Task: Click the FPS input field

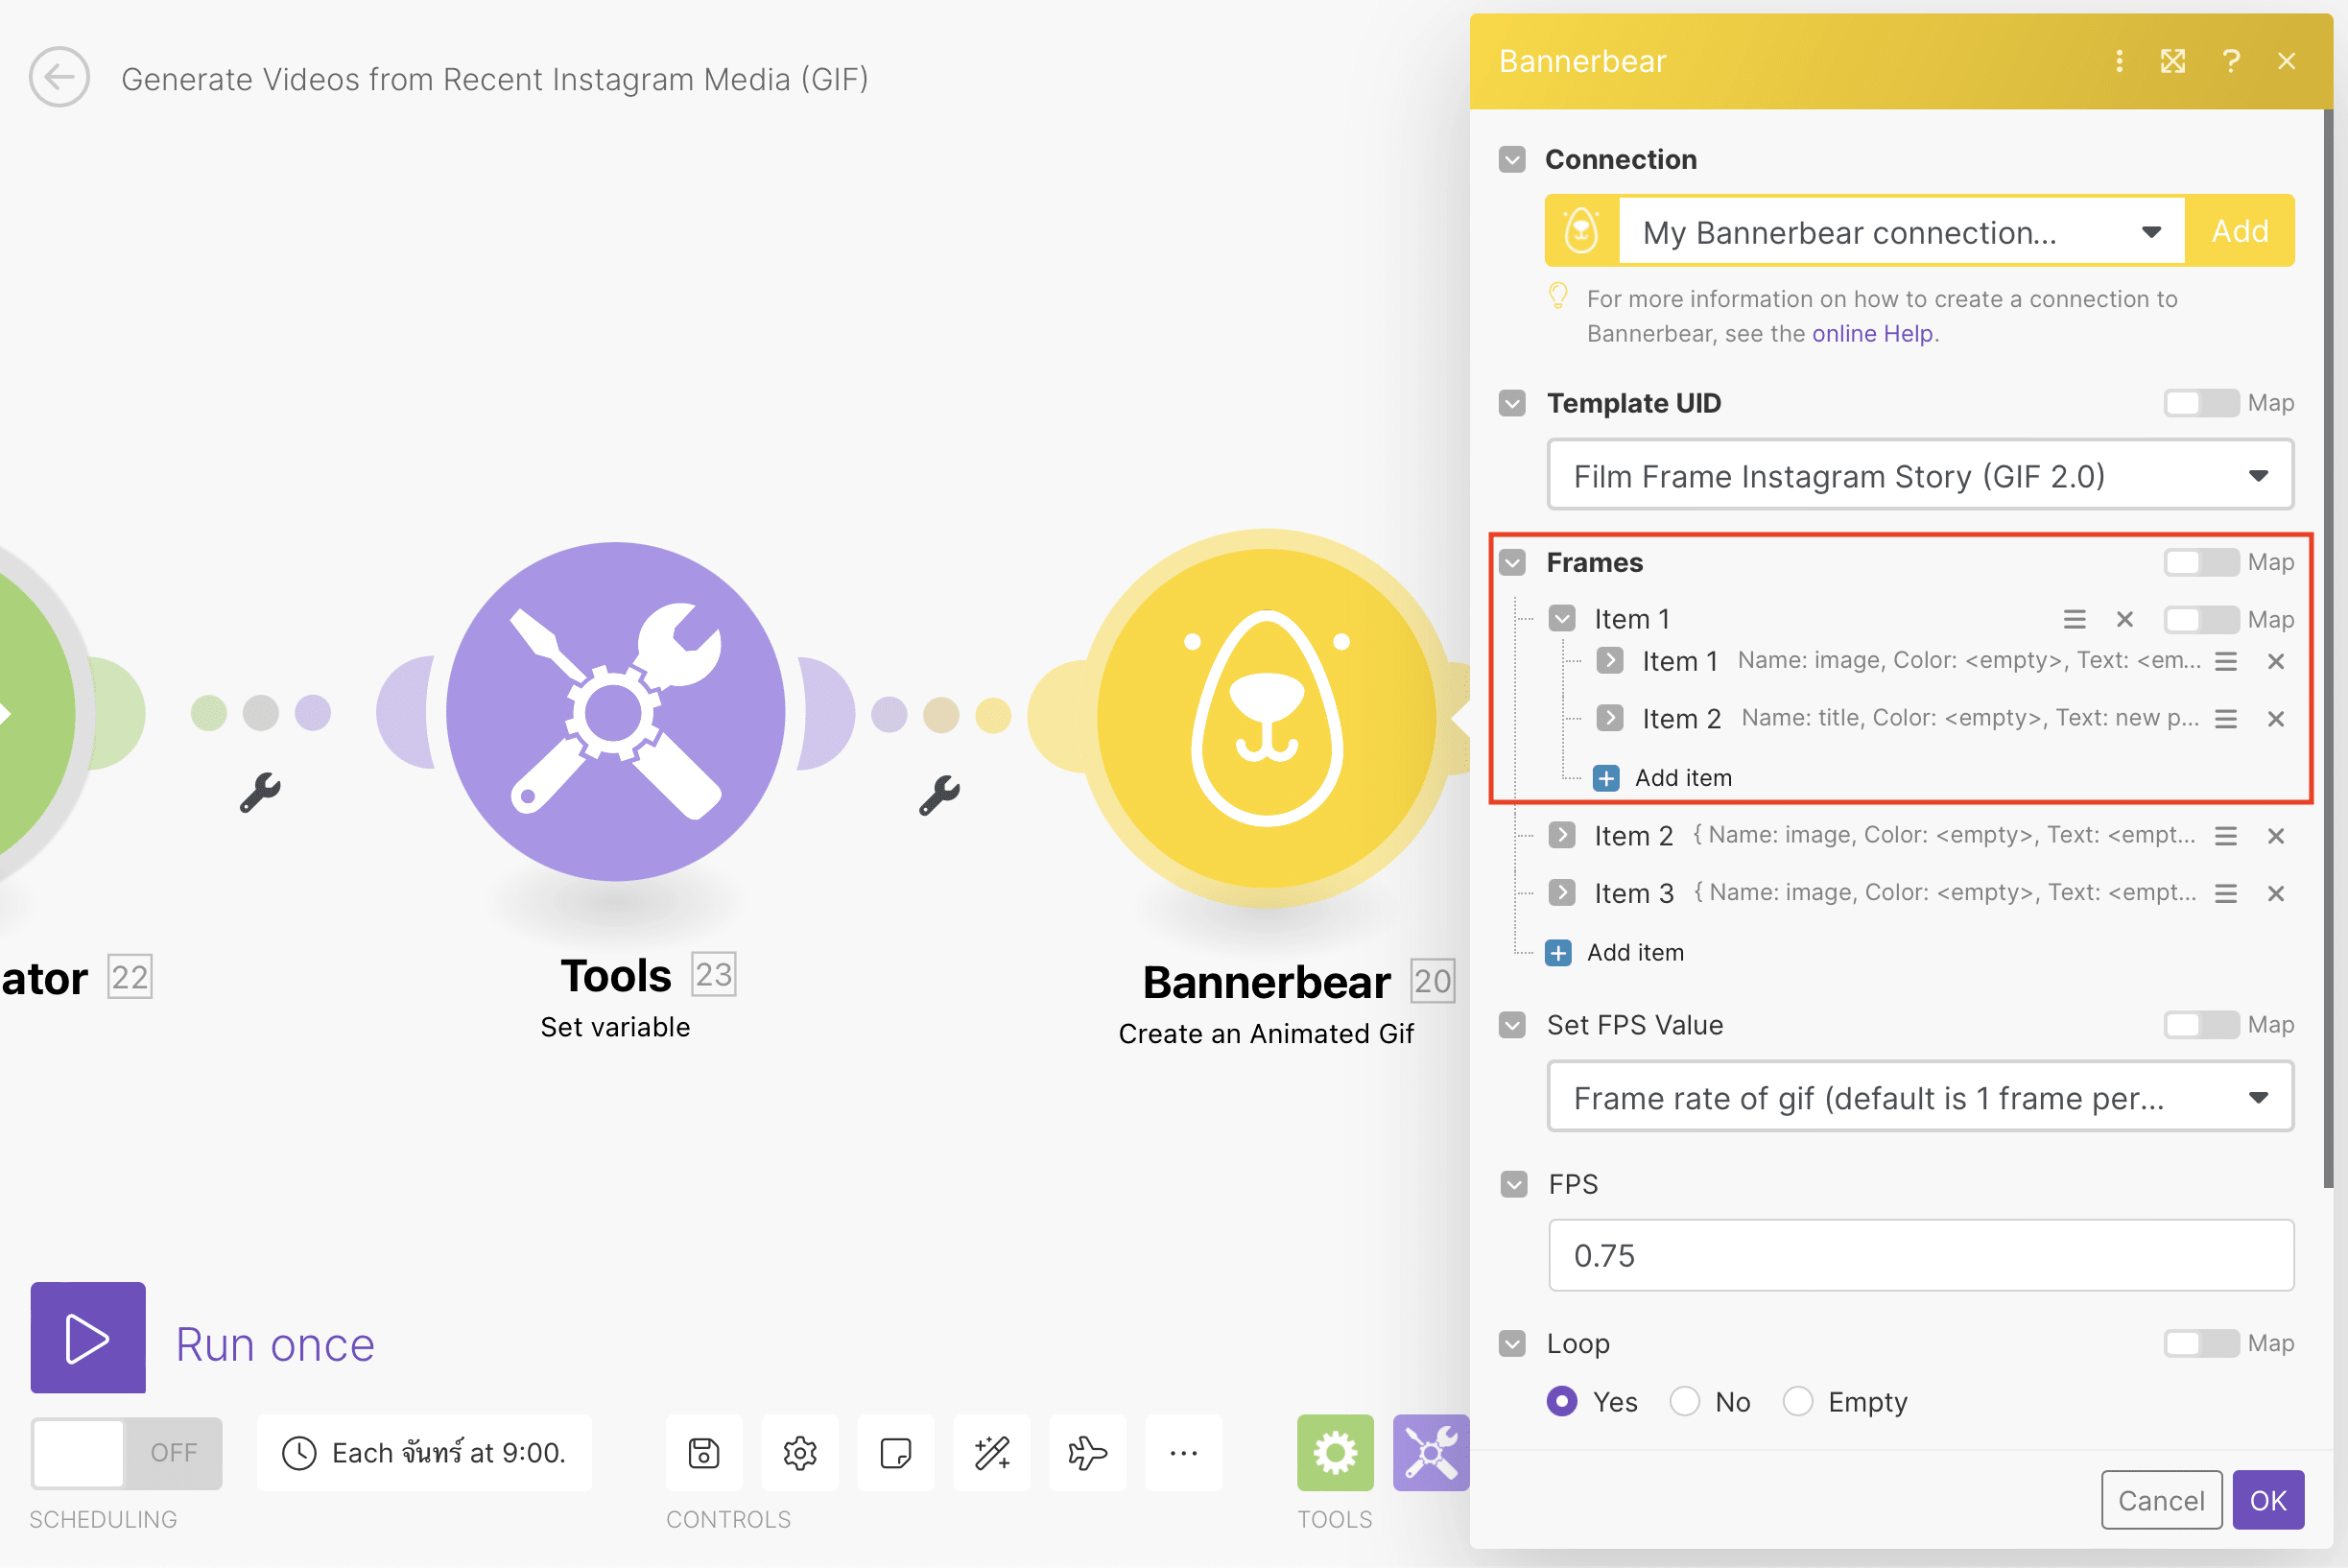Action: (x=1919, y=1255)
